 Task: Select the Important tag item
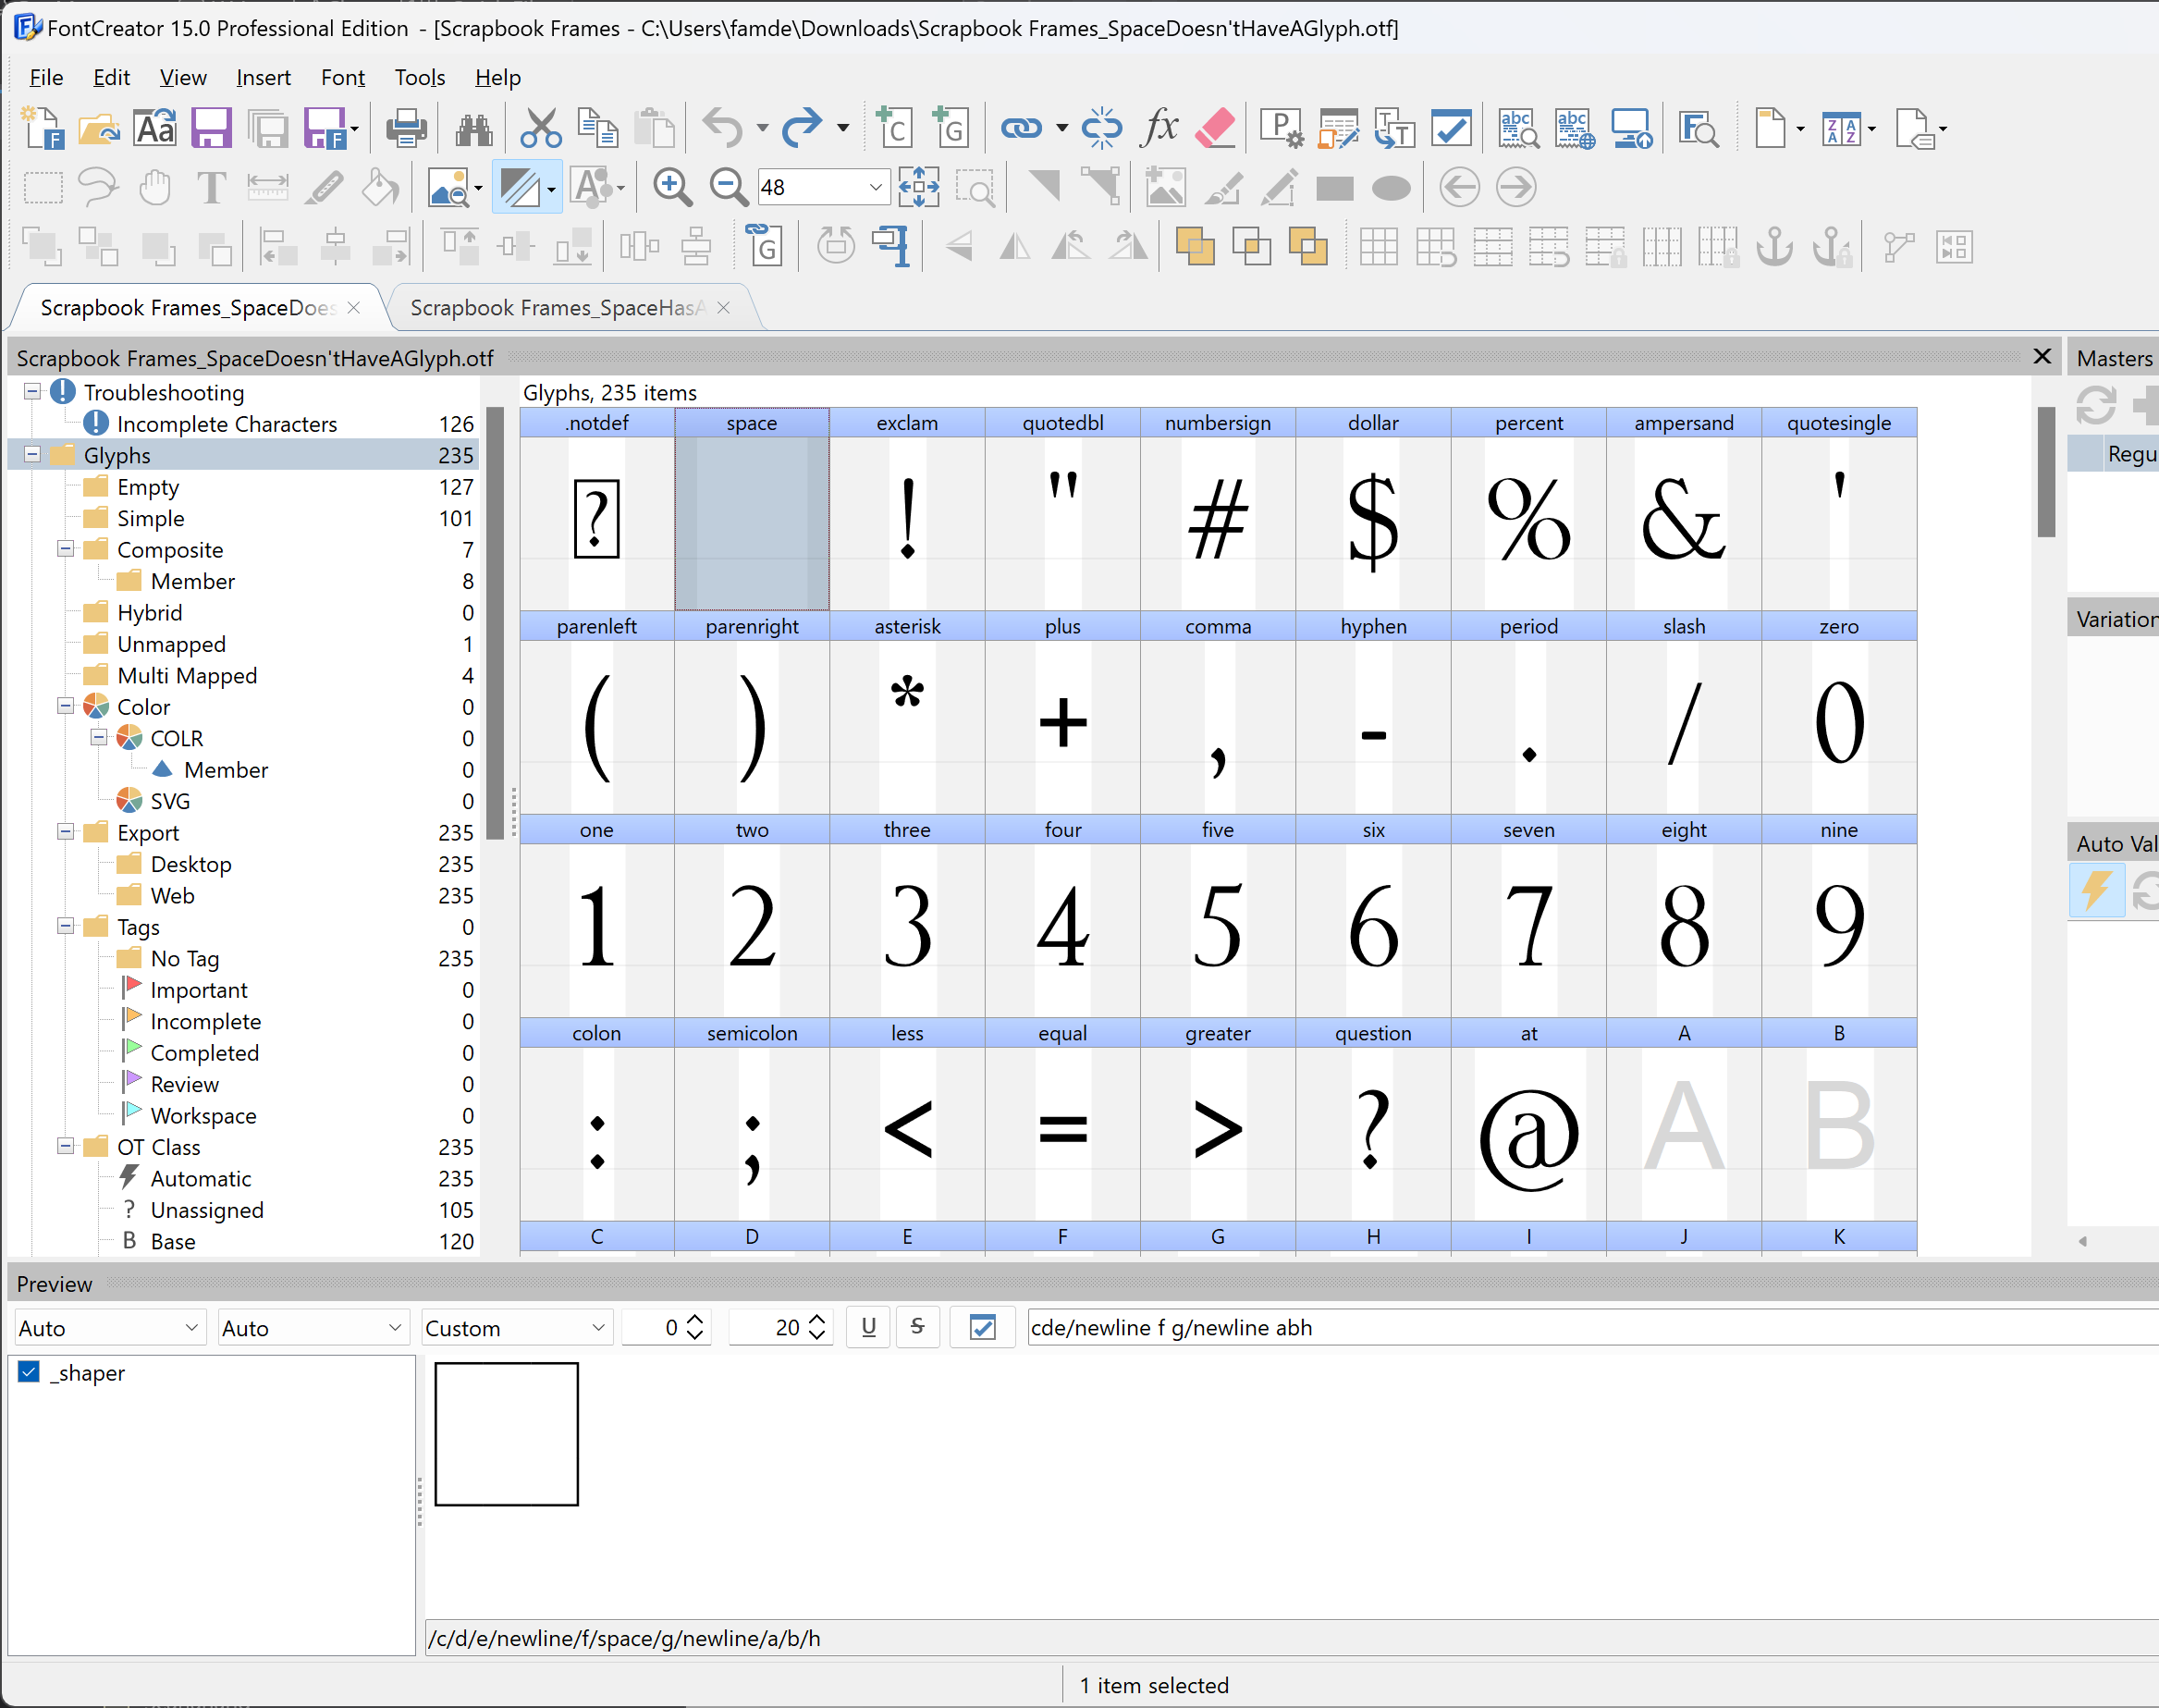pos(199,990)
